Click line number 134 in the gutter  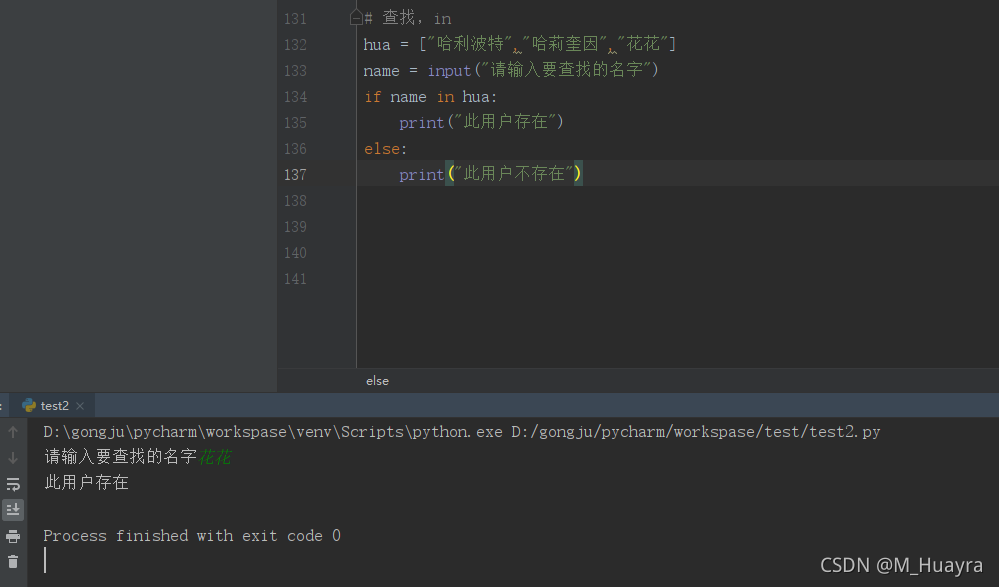point(295,97)
